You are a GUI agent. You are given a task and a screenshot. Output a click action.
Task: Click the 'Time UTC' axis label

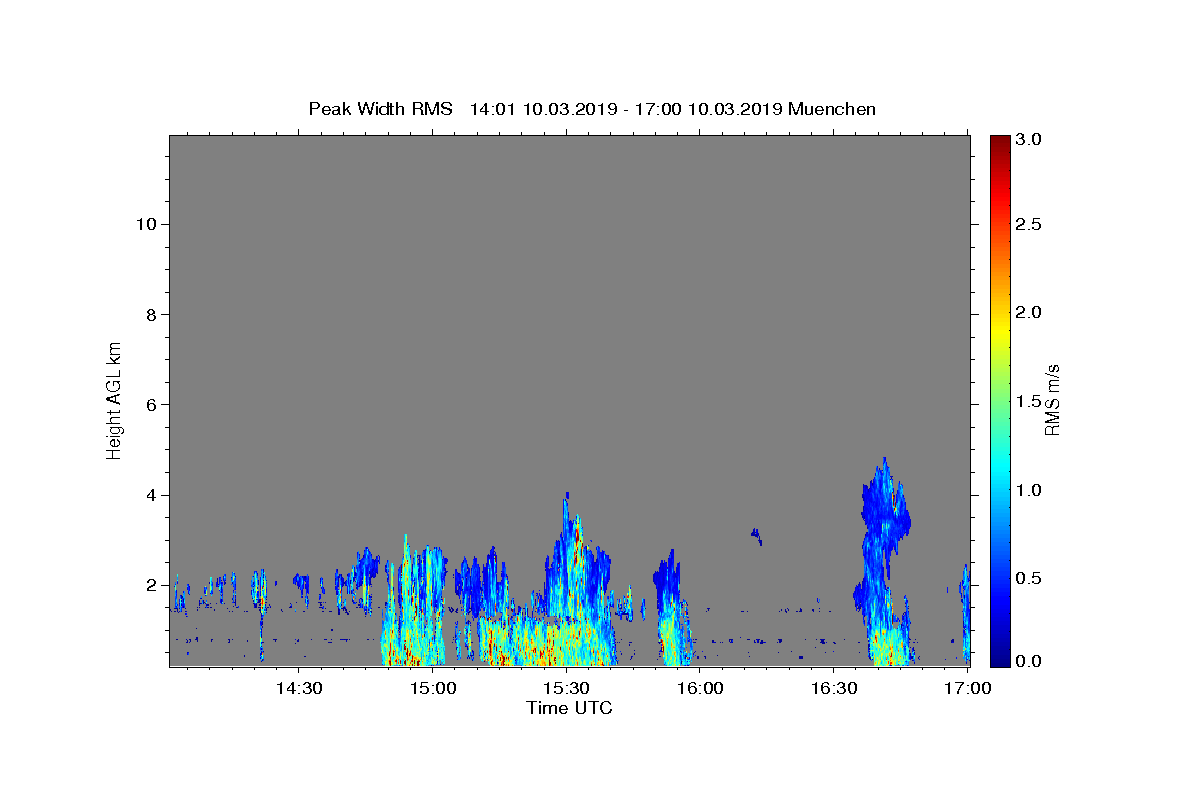[569, 708]
